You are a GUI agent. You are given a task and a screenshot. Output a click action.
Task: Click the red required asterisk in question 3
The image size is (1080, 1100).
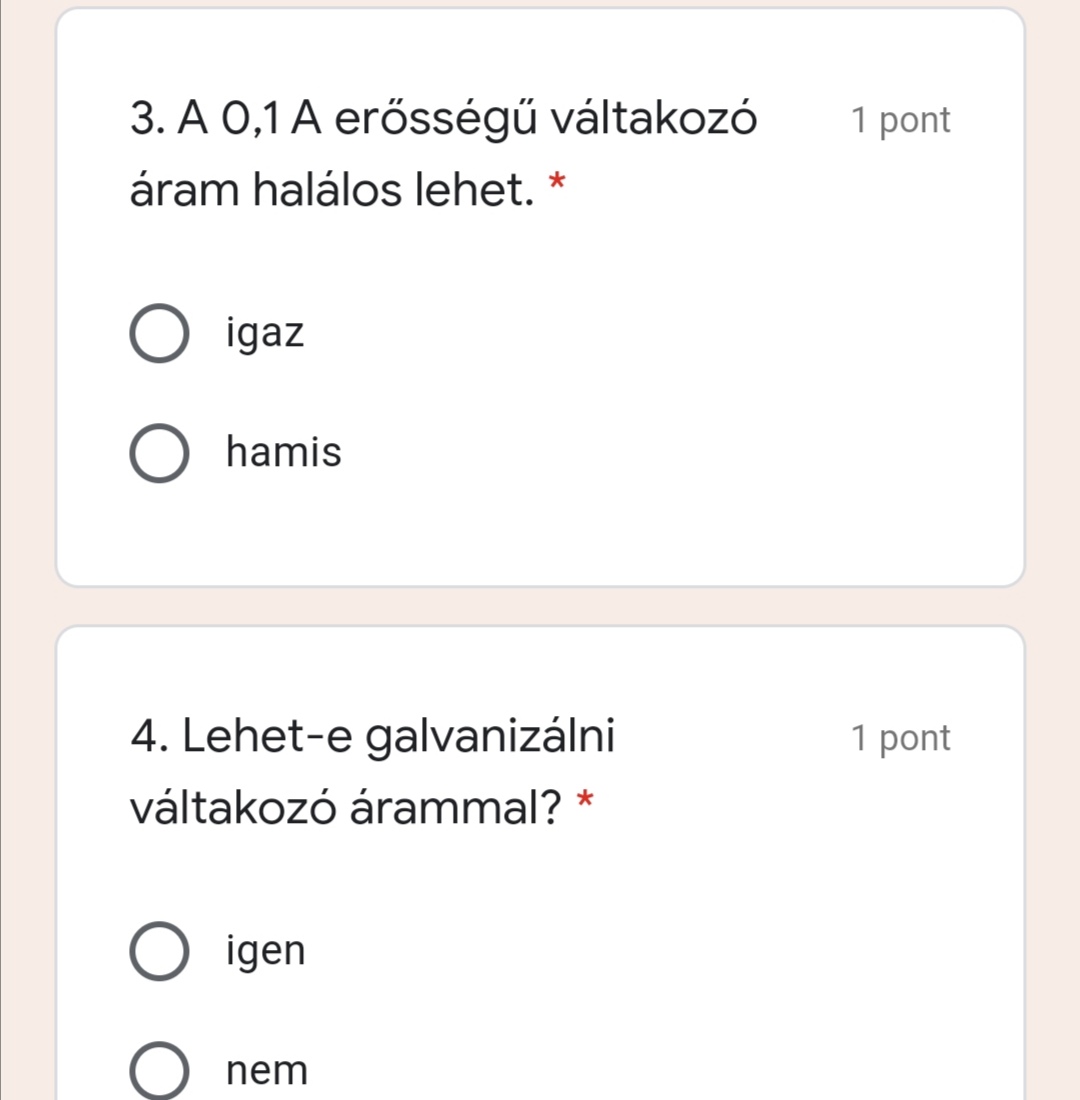(x=558, y=181)
